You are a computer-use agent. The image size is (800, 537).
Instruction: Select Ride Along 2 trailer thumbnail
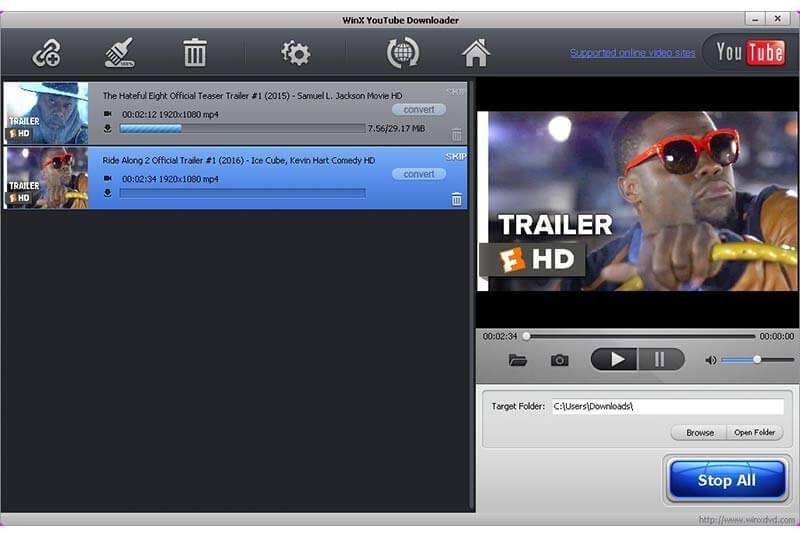(x=46, y=178)
